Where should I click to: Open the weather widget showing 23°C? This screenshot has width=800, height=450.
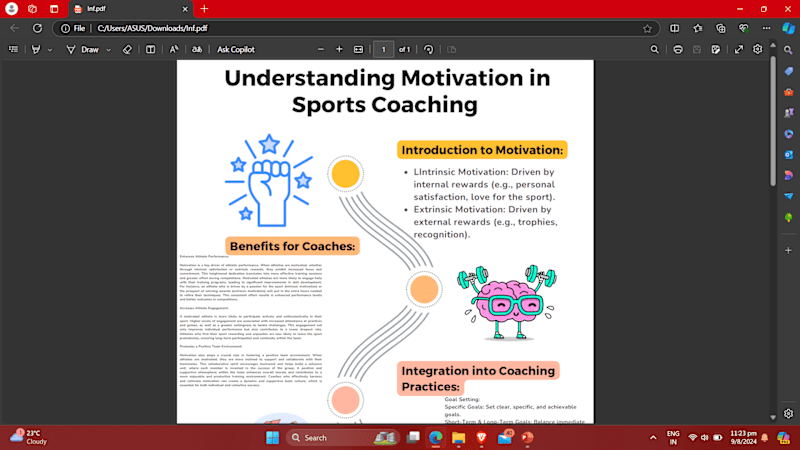[29, 437]
